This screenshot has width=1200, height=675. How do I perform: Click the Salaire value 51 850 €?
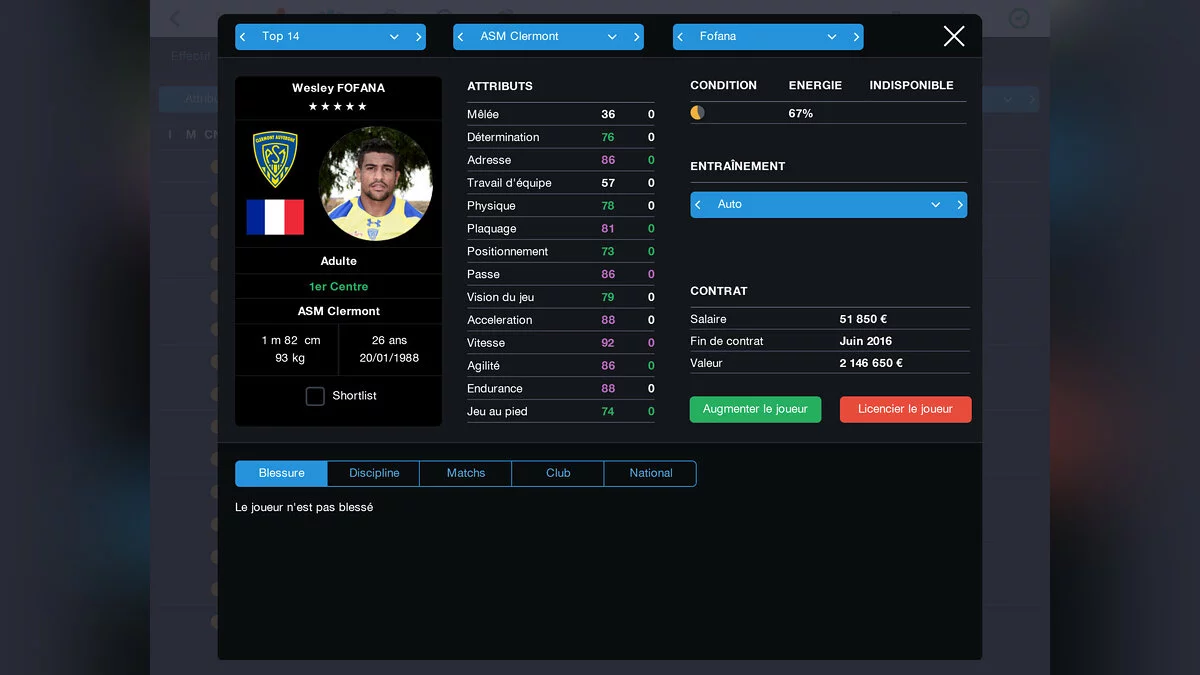(x=864, y=319)
